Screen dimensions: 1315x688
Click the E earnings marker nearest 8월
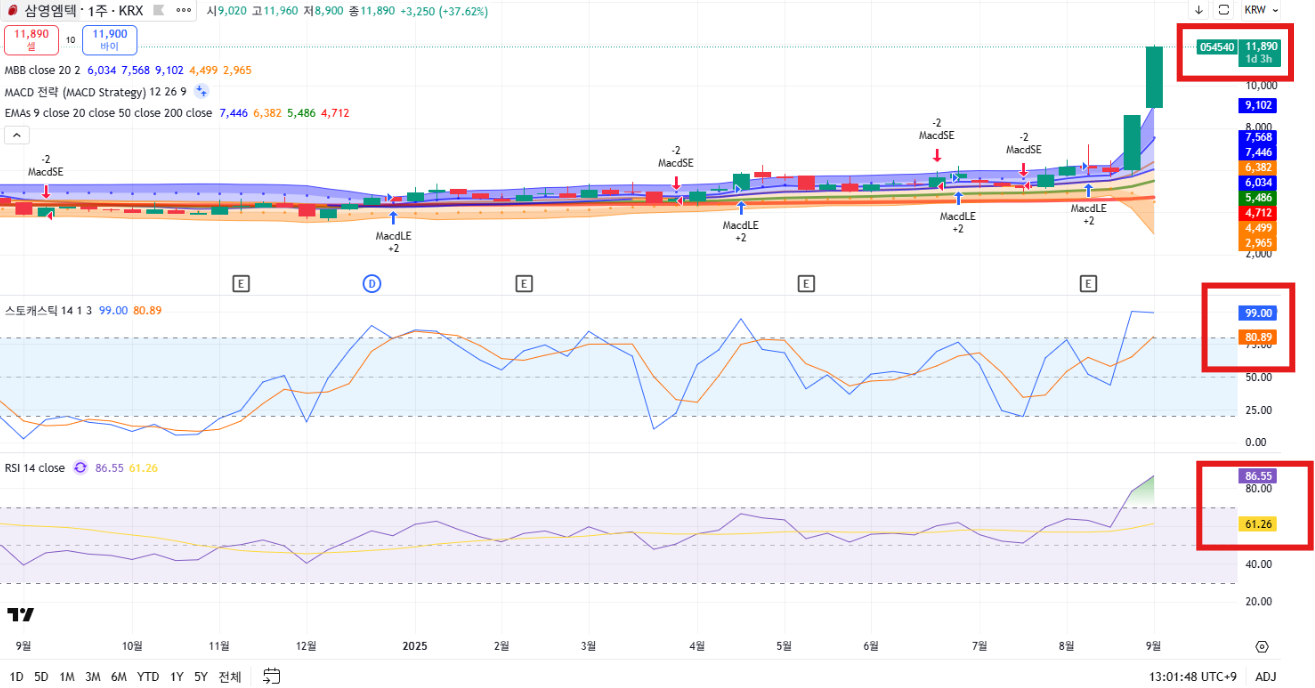1088,284
